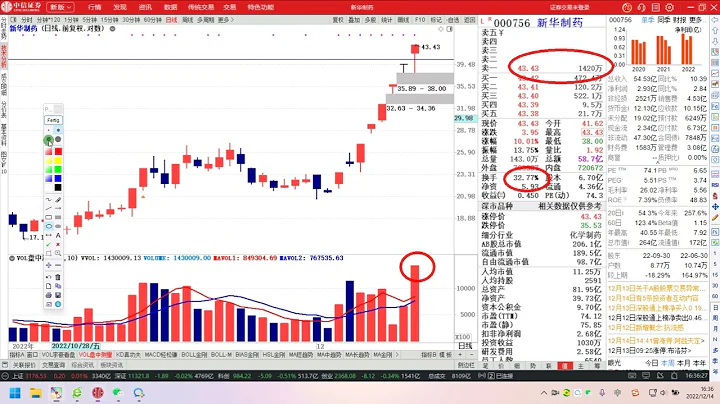
Task: Open news 12月12日新增概念:抗流感
Action: coord(646,327)
